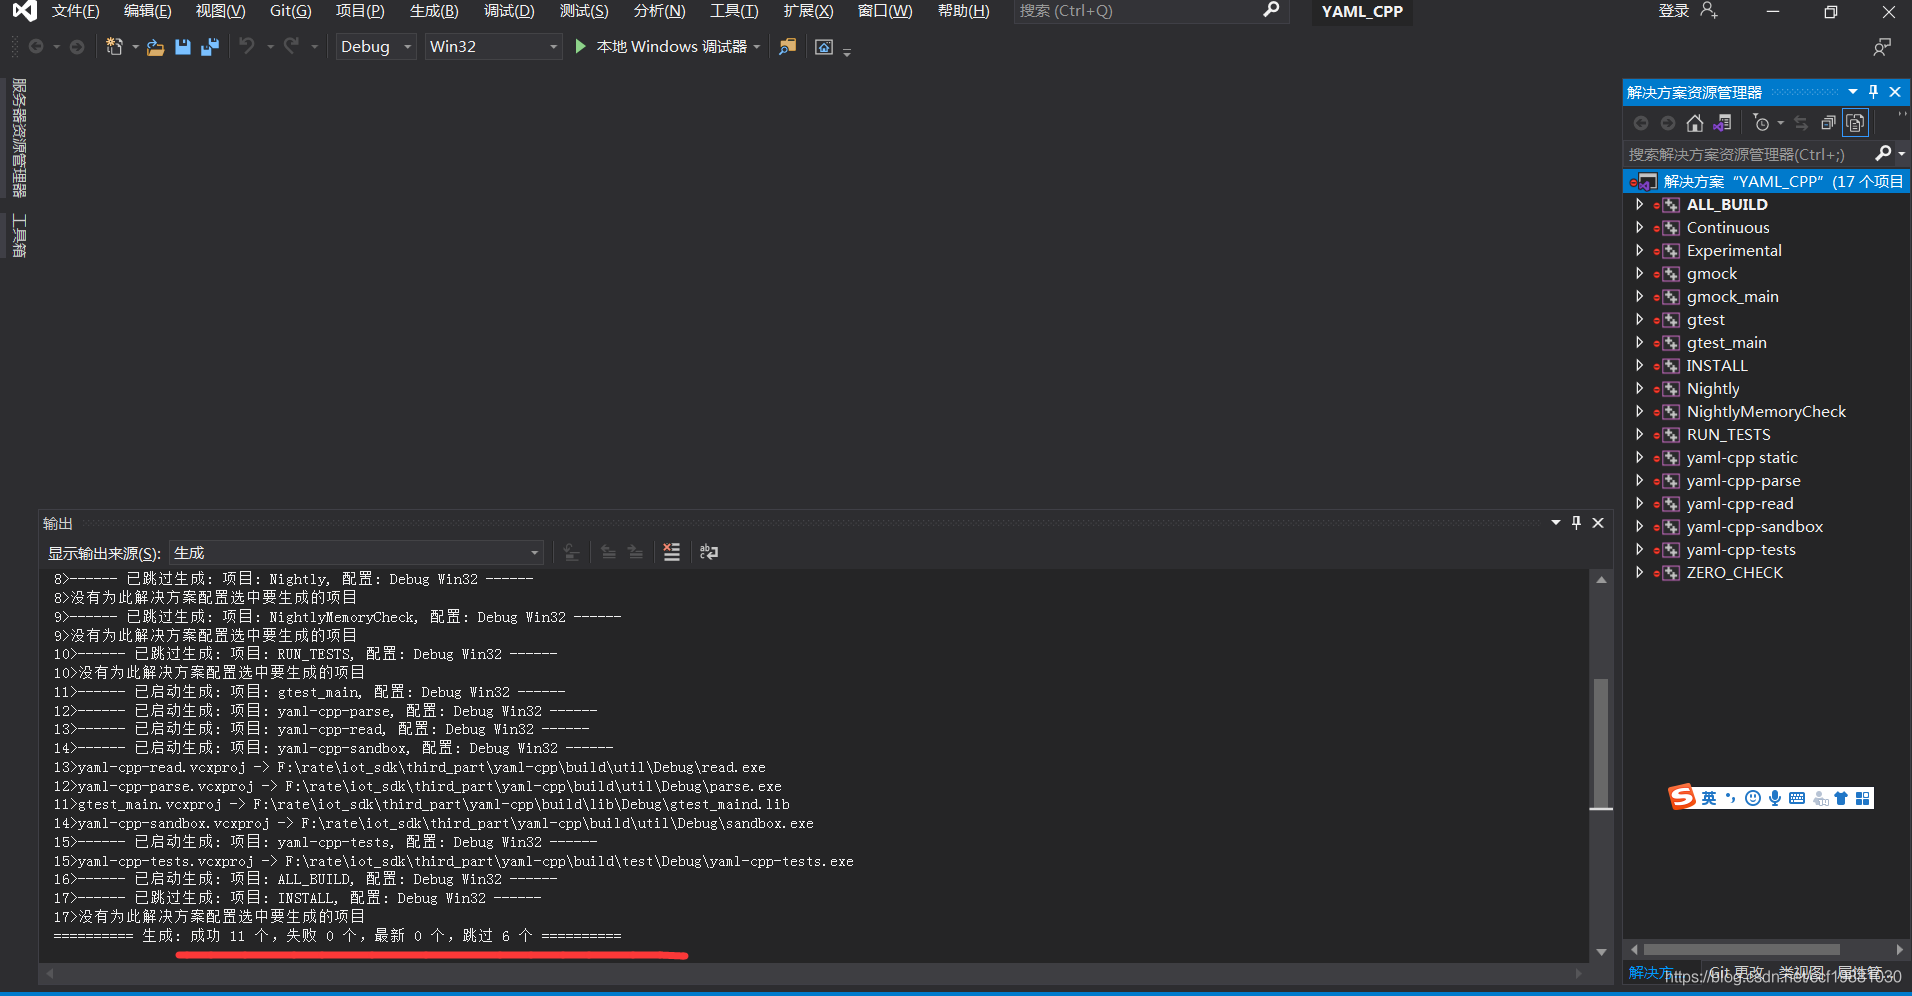Open the Debug configuration dropdown
Viewport: 1912px width, 996px height.
(x=376, y=46)
